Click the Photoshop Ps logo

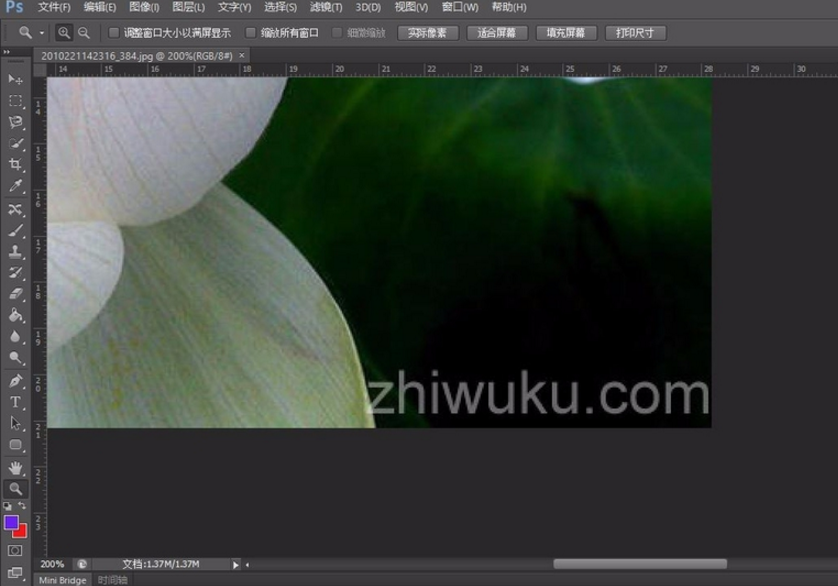14,7
